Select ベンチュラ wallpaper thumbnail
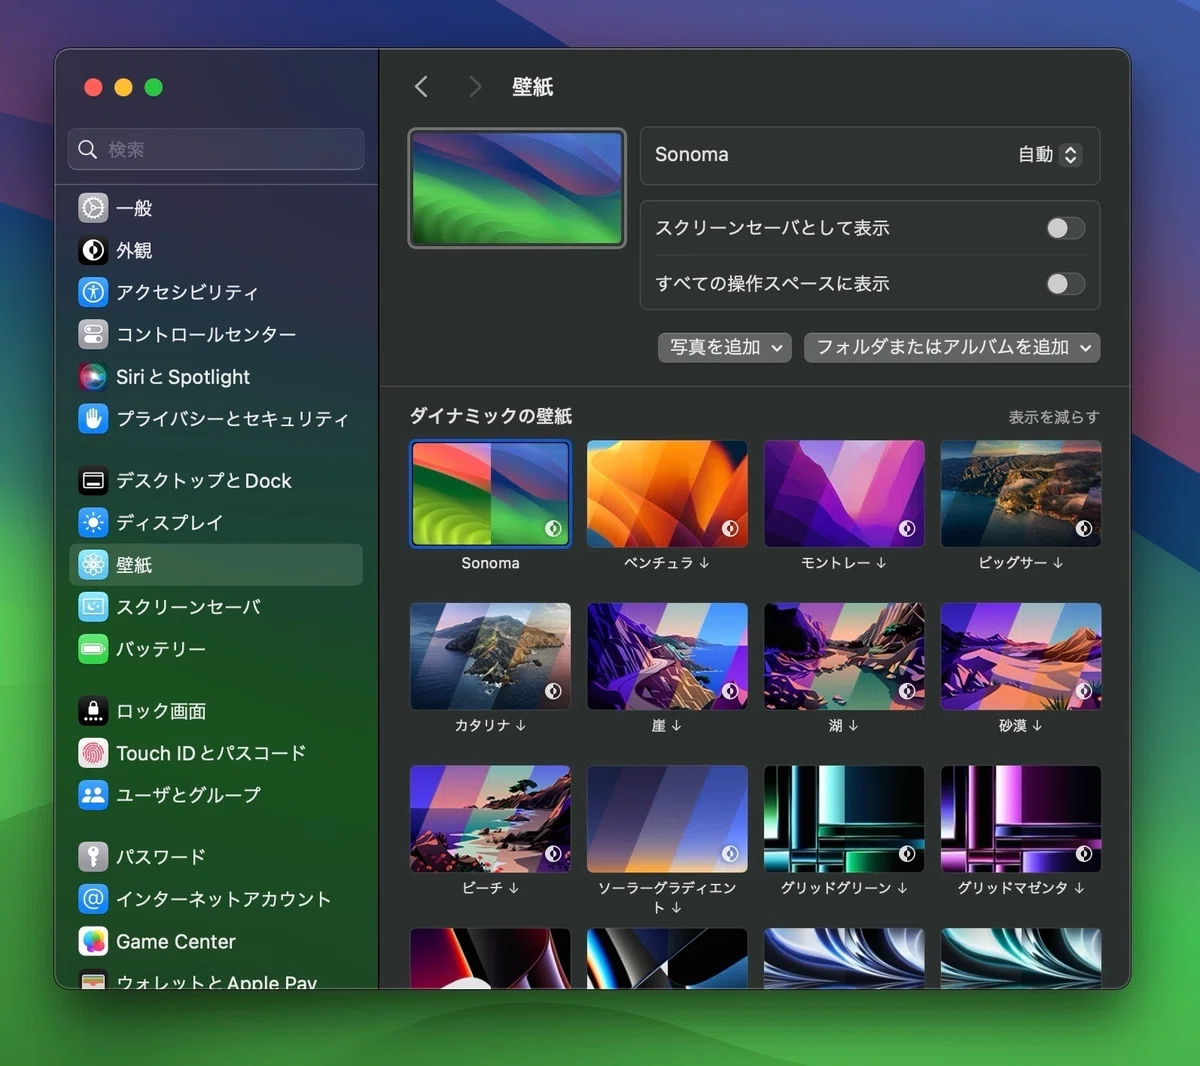Image resolution: width=1200 pixels, height=1066 pixels. tap(667, 494)
